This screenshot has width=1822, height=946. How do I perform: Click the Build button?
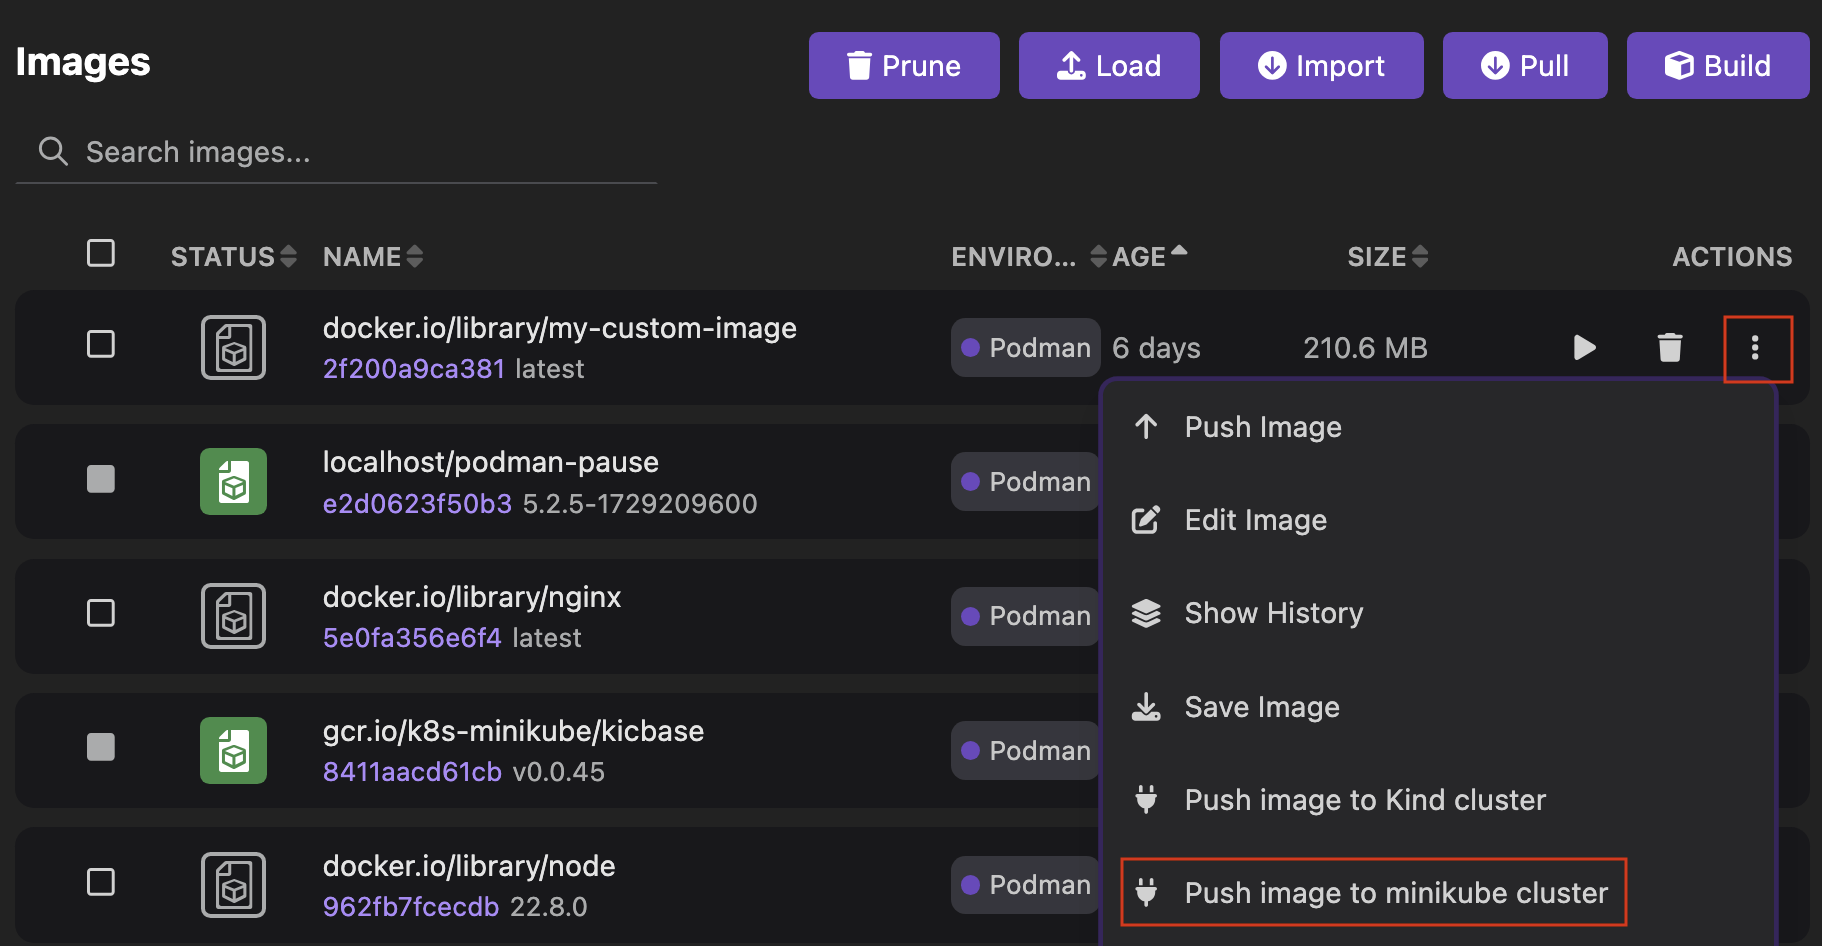point(1717,65)
